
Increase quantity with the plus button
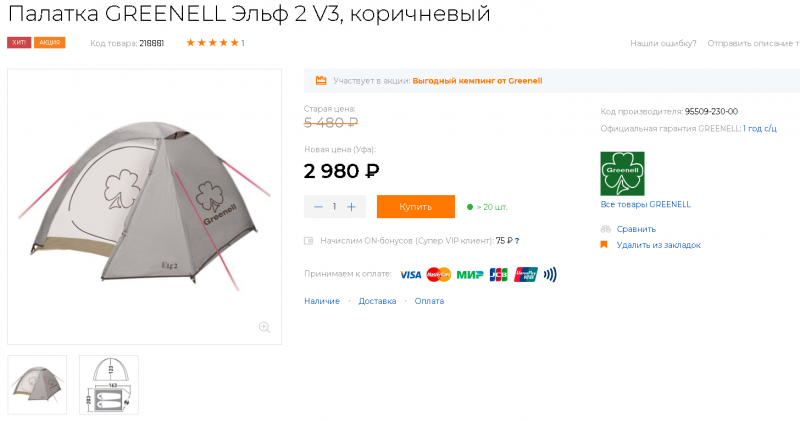[x=352, y=207]
